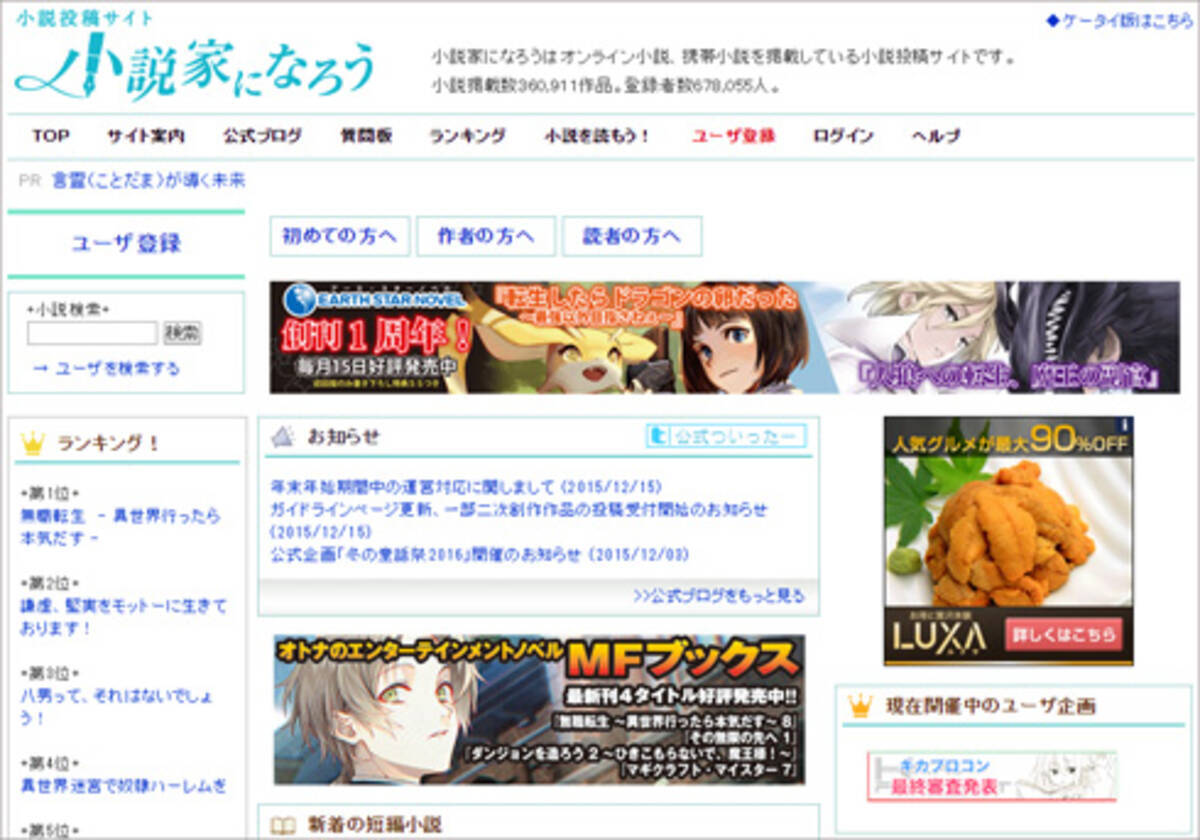Viewport: 1200px width, 840px height.
Task: Click the 新着の短編小説 heading
Action: pos(373,825)
